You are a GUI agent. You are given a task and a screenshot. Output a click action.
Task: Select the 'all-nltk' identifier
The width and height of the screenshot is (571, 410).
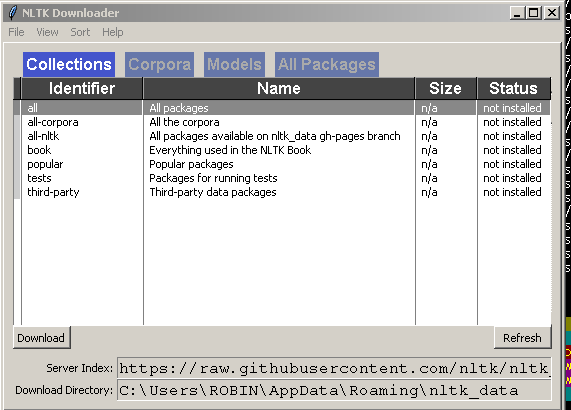43,136
